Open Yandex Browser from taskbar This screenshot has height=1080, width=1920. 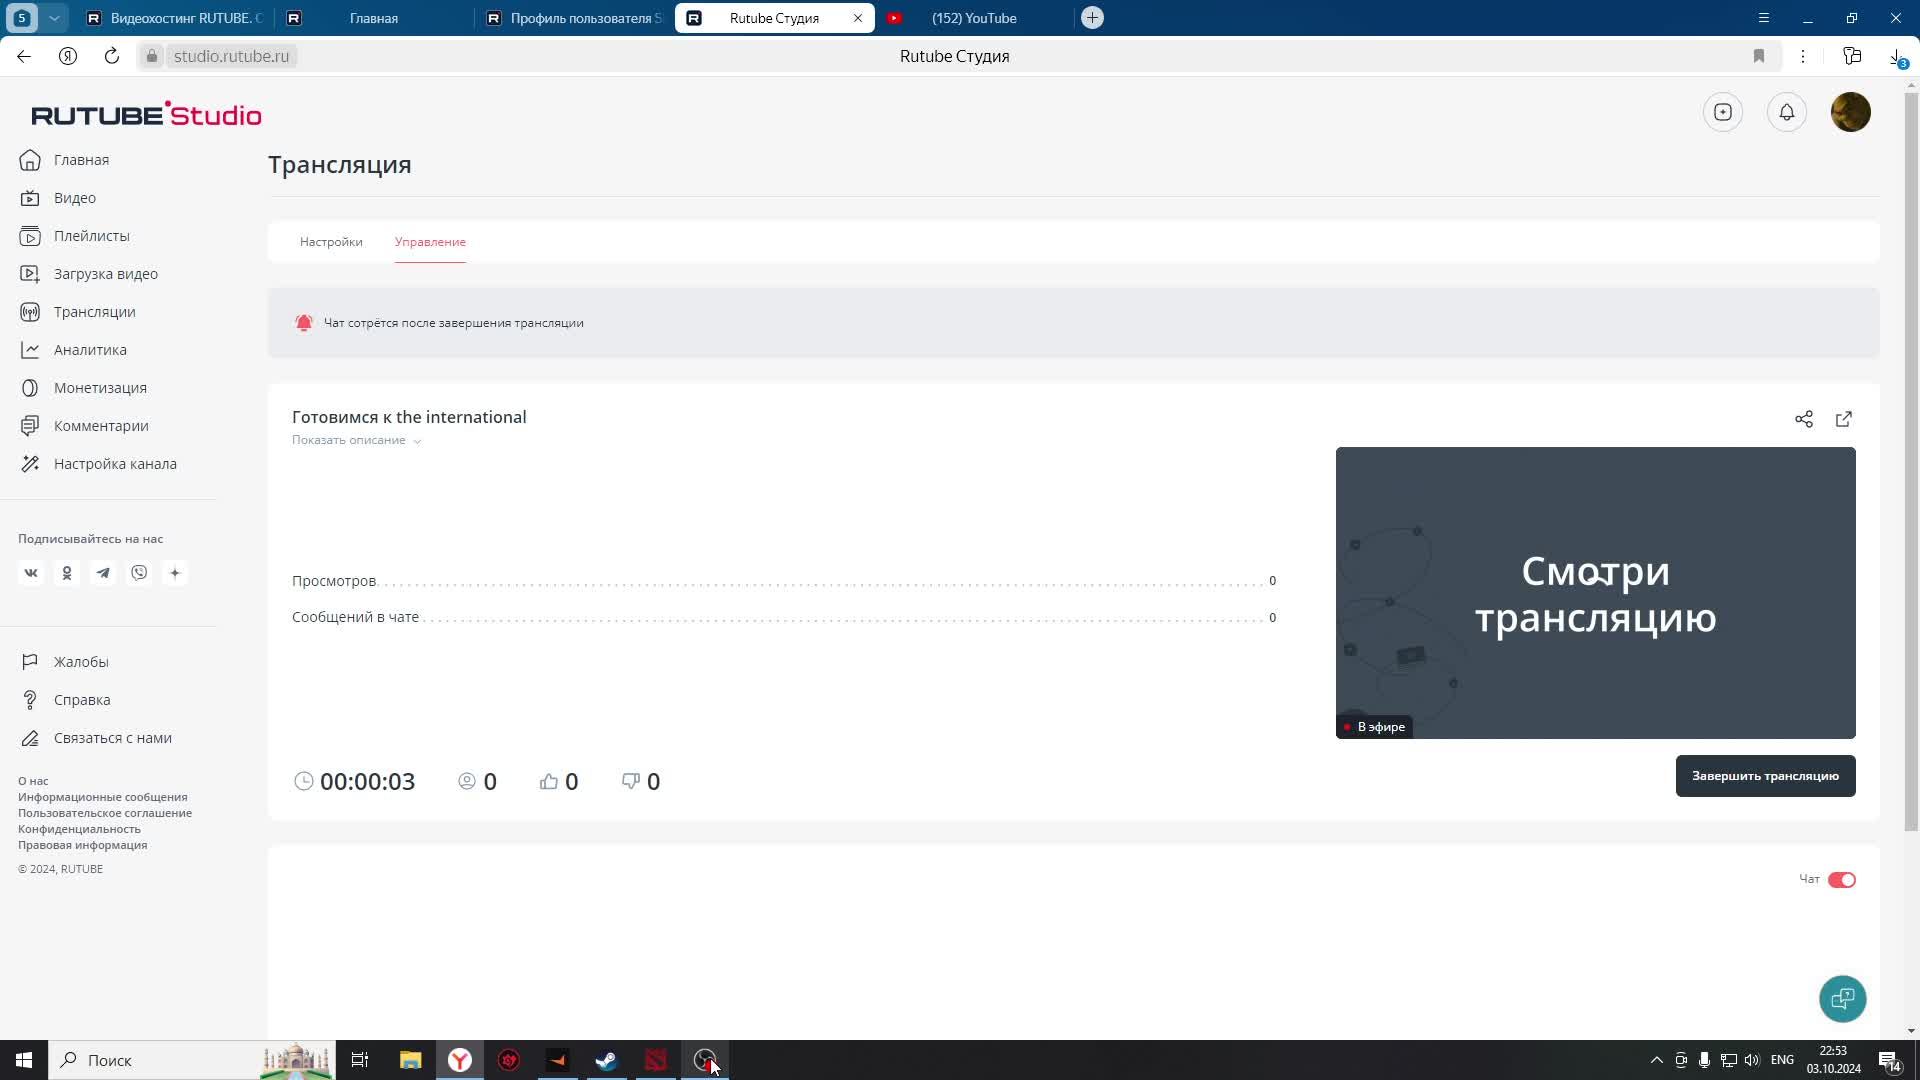(460, 1060)
